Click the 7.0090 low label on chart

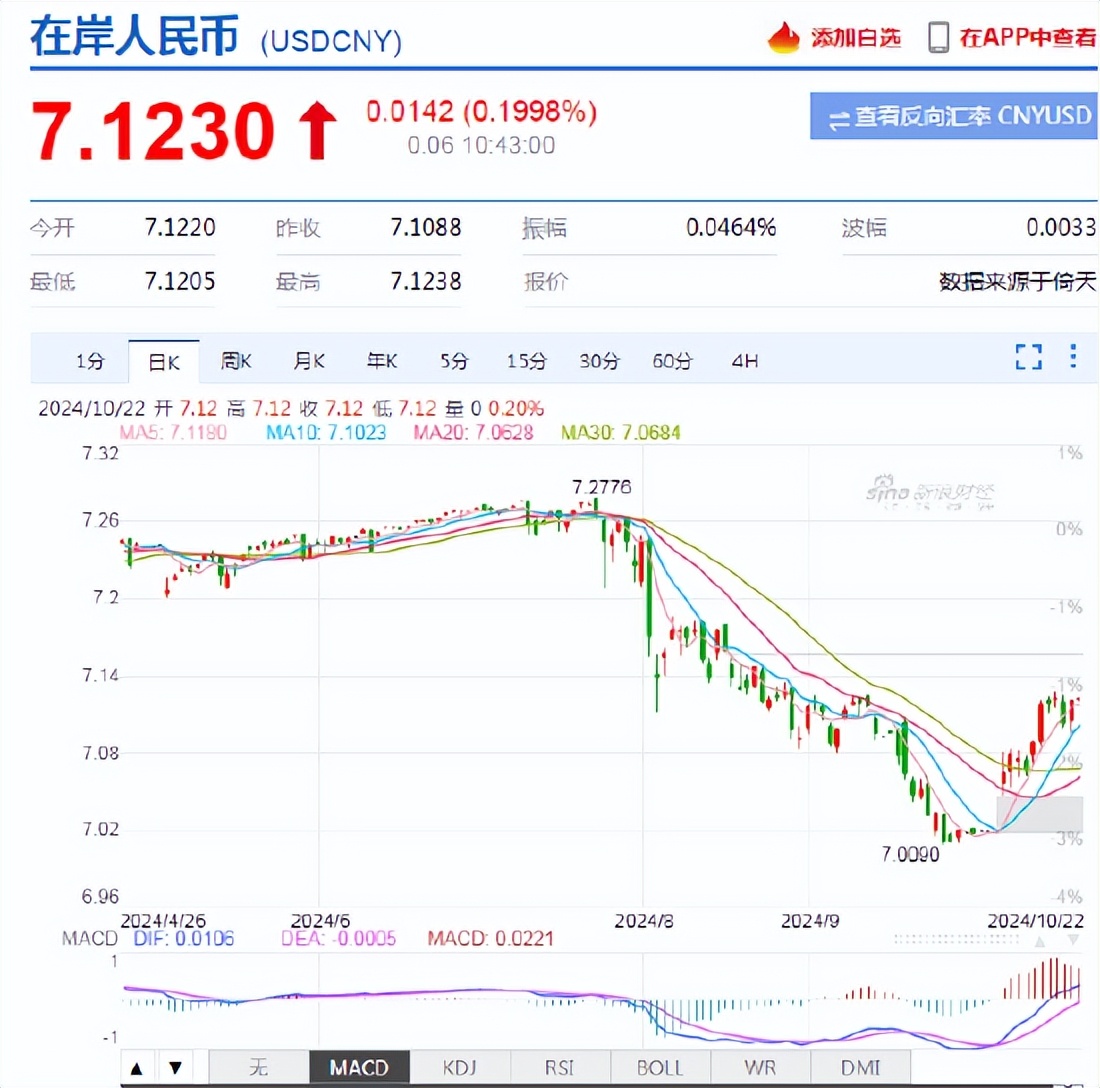point(910,854)
